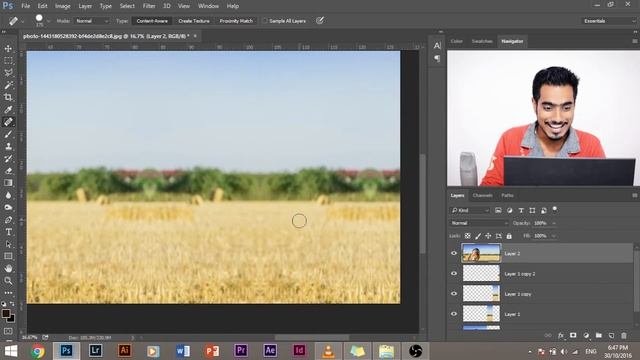Screen dimensions: 640x360
Task: Select the Pen tool
Action: point(8,220)
